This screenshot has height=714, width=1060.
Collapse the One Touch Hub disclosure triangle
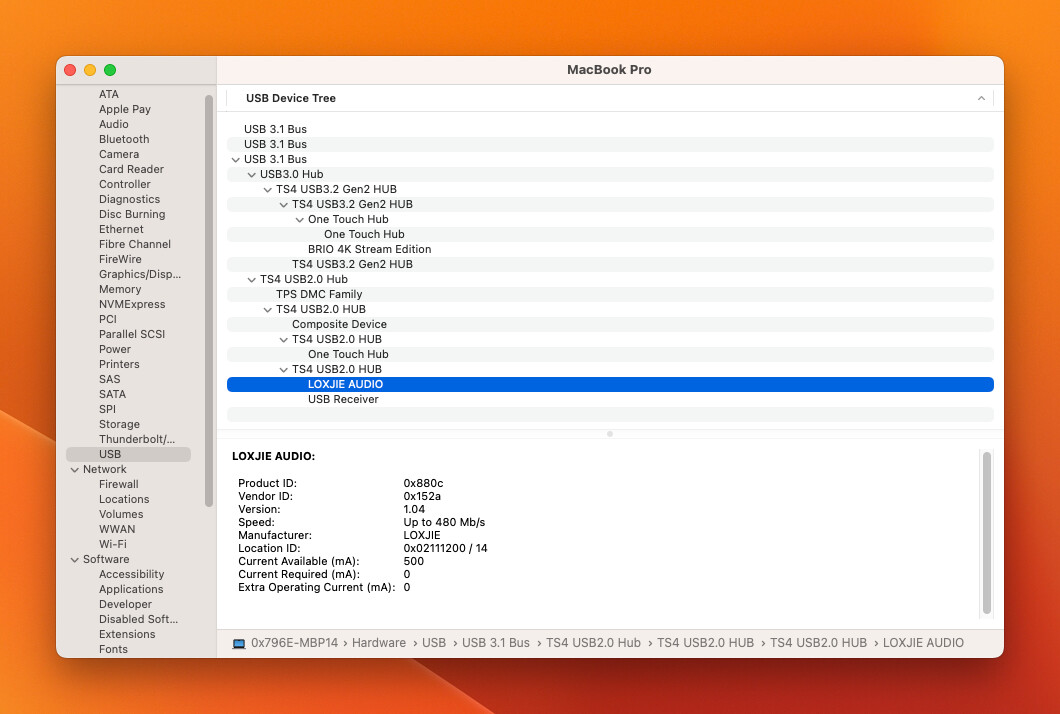click(300, 219)
